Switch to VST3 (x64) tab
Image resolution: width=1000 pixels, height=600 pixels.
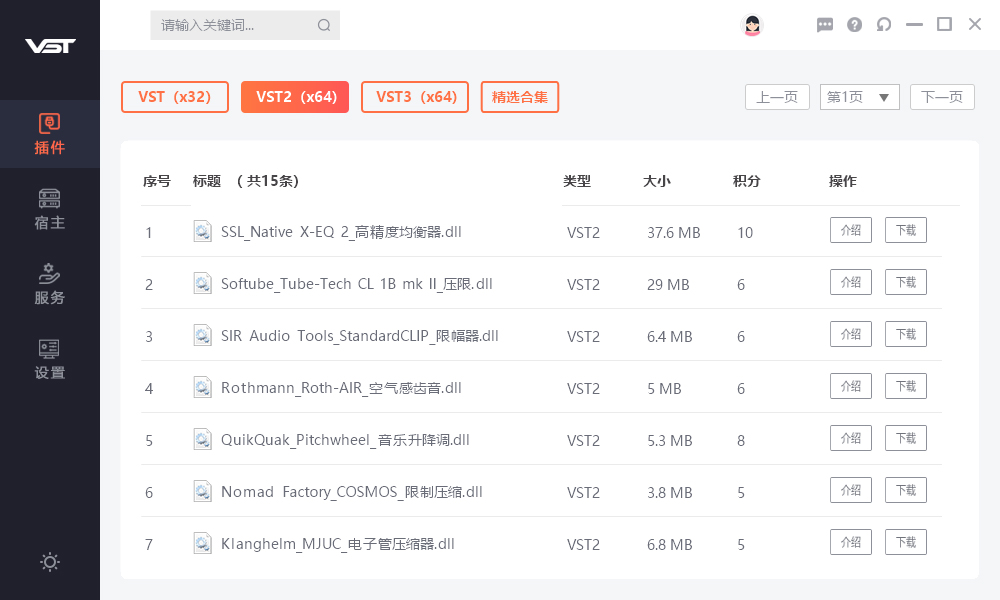415,97
